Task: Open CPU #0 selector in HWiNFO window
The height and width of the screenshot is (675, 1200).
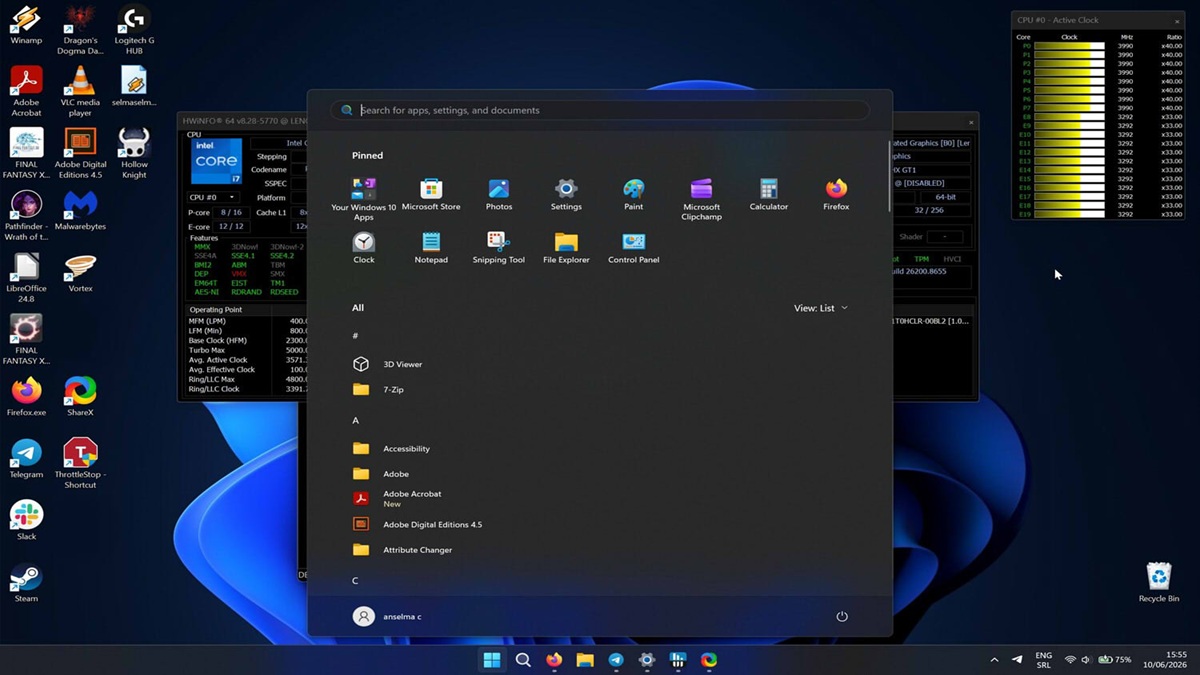Action: click(213, 197)
